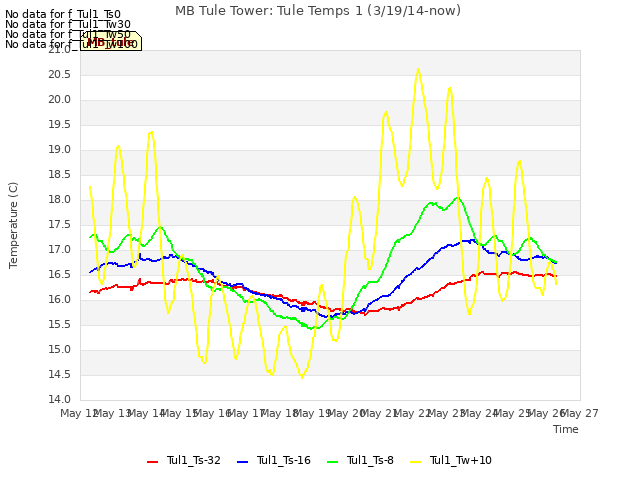Select the Tul1_Ts-16 legend label
The height and width of the screenshot is (480, 640).
284,460
